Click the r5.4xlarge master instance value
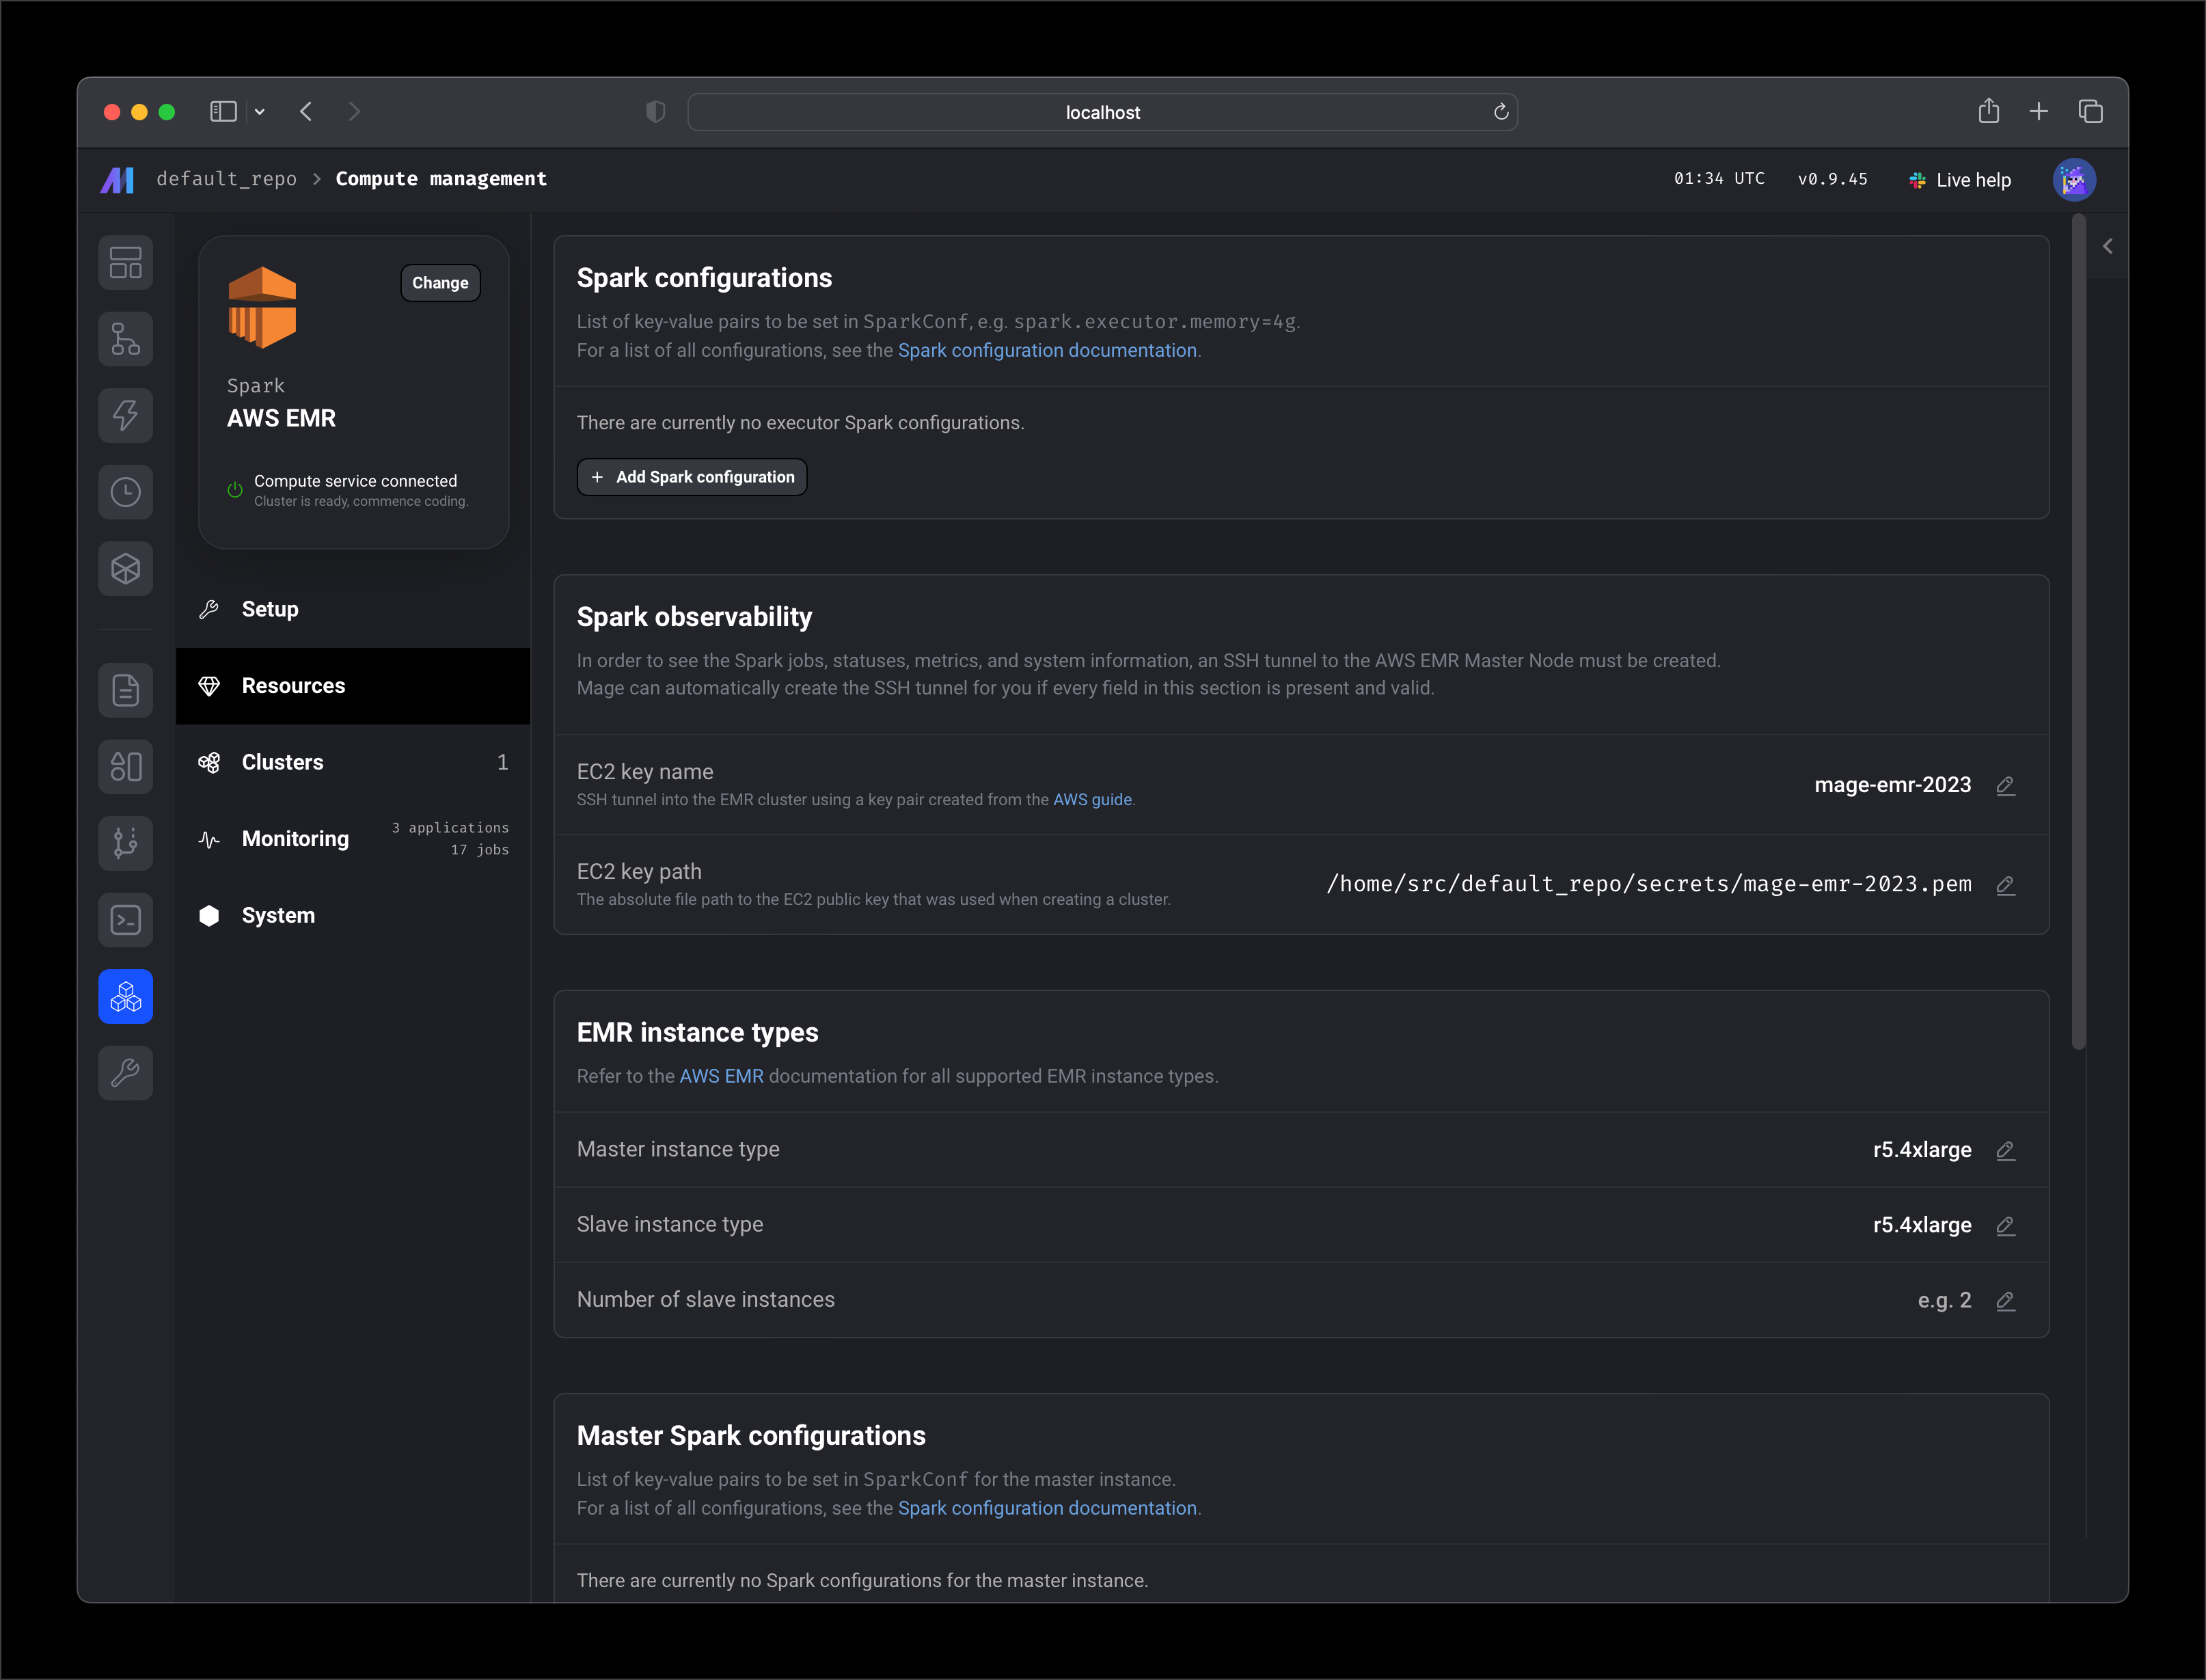 [x=1922, y=1150]
